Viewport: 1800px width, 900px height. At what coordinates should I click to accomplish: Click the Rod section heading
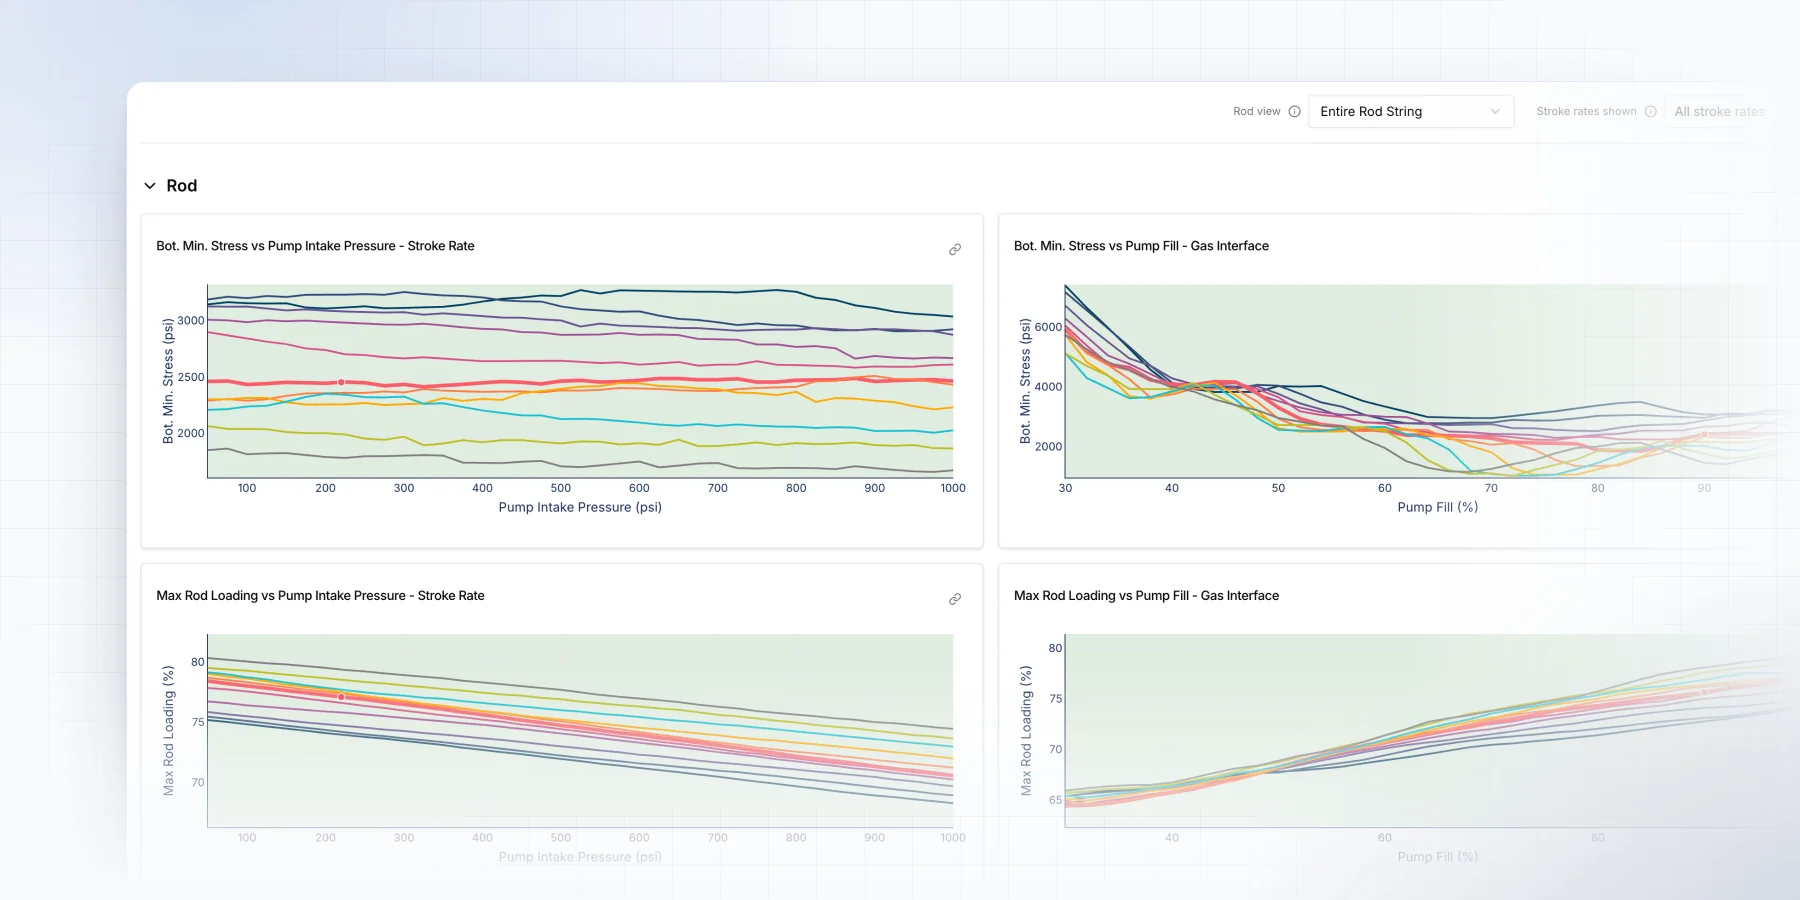point(182,186)
